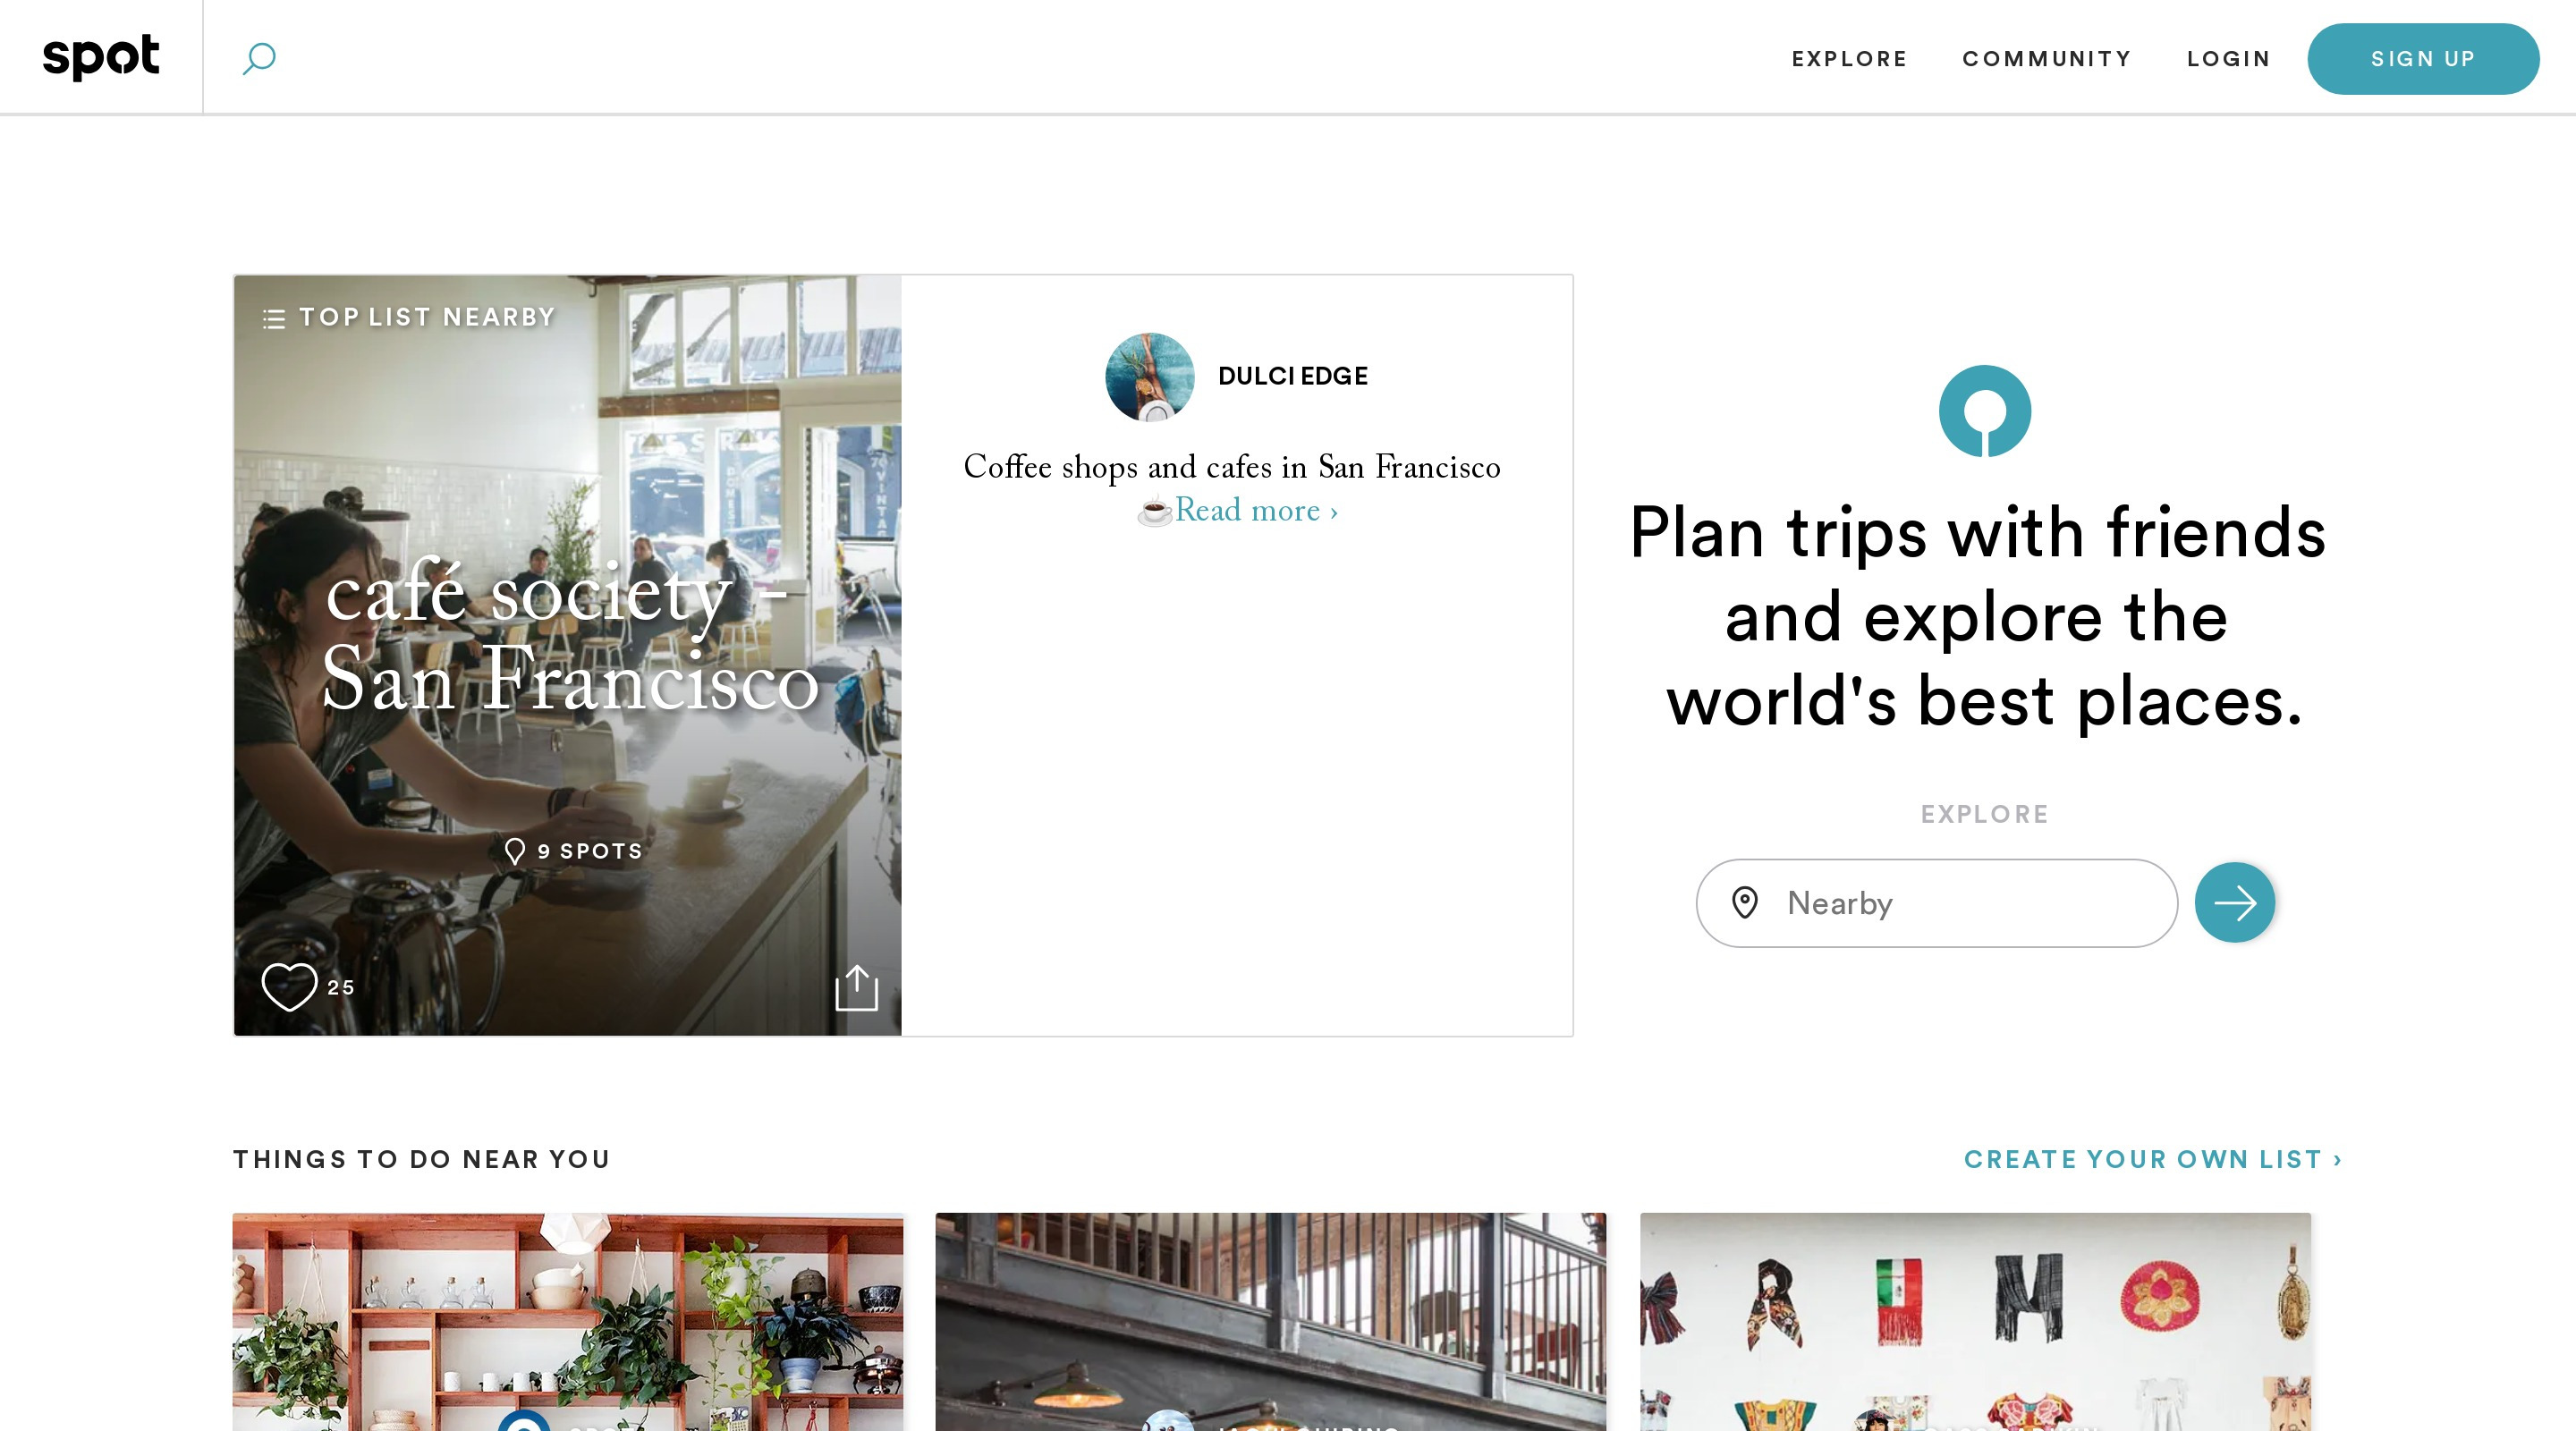2576x1431 pixels.
Task: Follow the Read more link
Action: pos(1256,510)
